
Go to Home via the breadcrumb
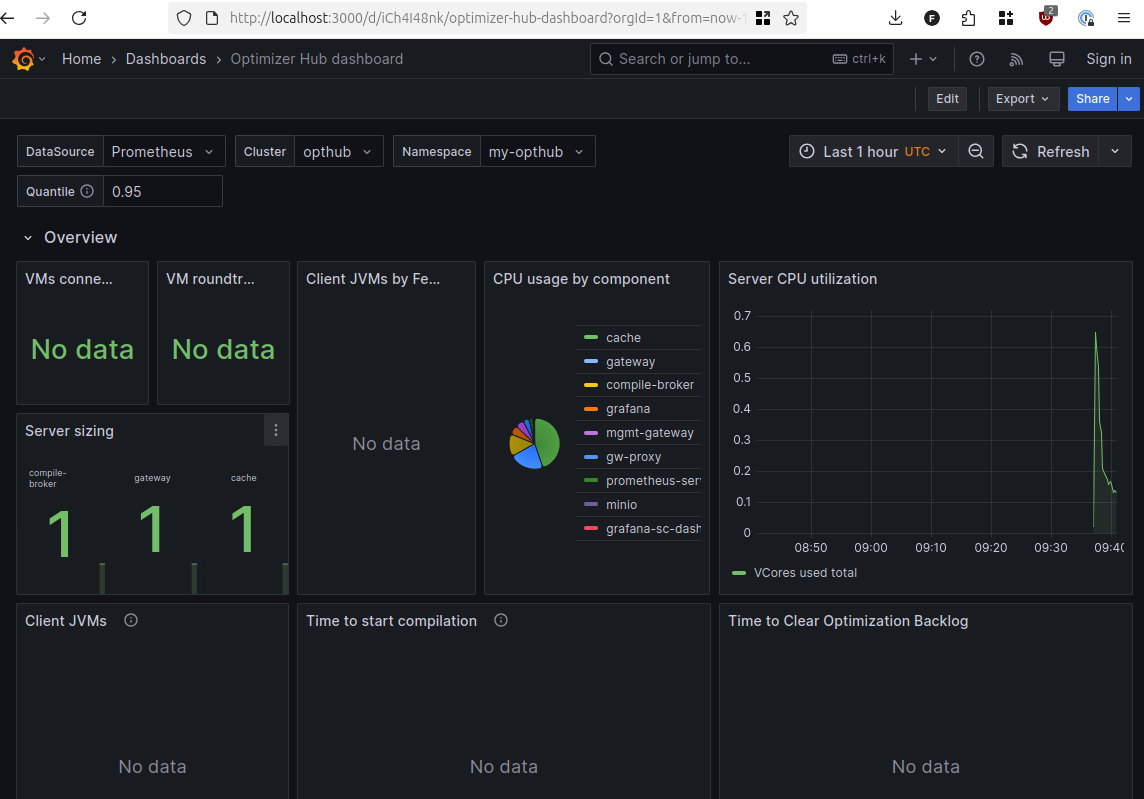81,58
